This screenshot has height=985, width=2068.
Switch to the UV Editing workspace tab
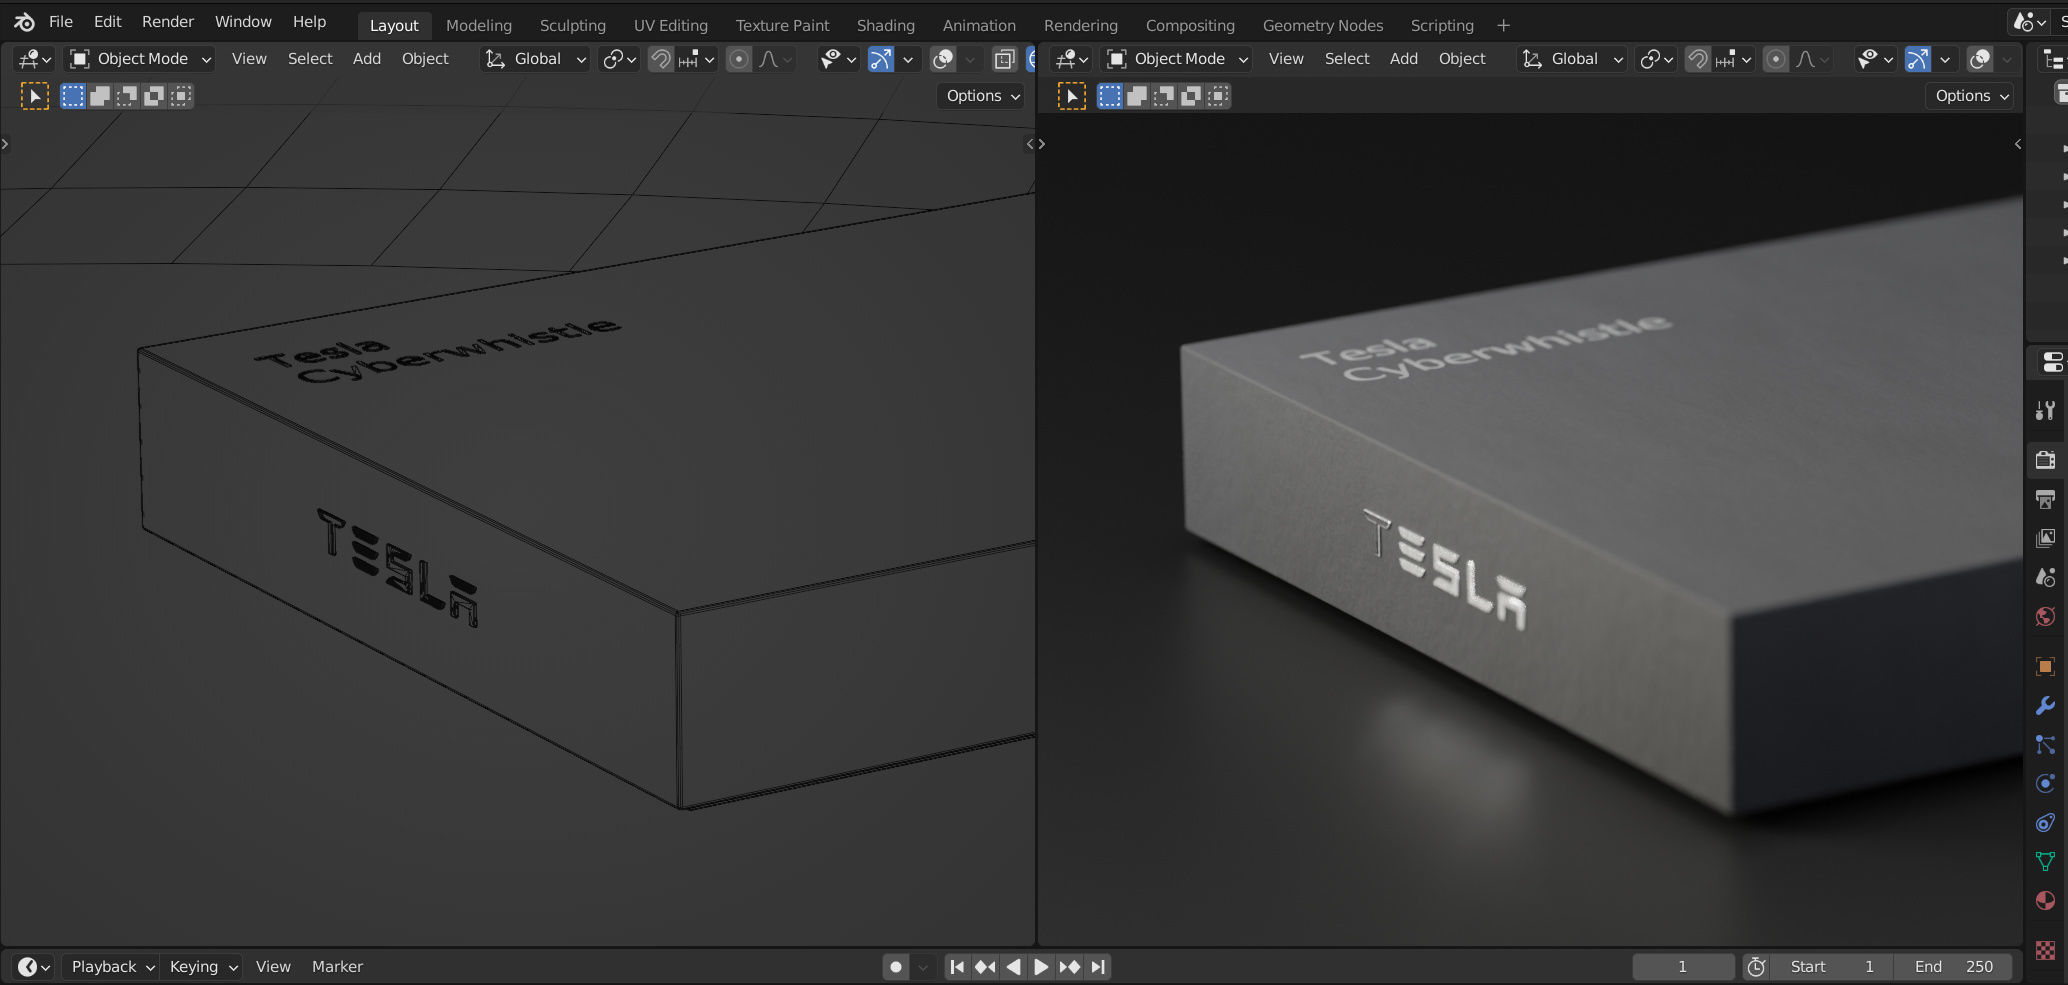pyautogui.click(x=671, y=26)
